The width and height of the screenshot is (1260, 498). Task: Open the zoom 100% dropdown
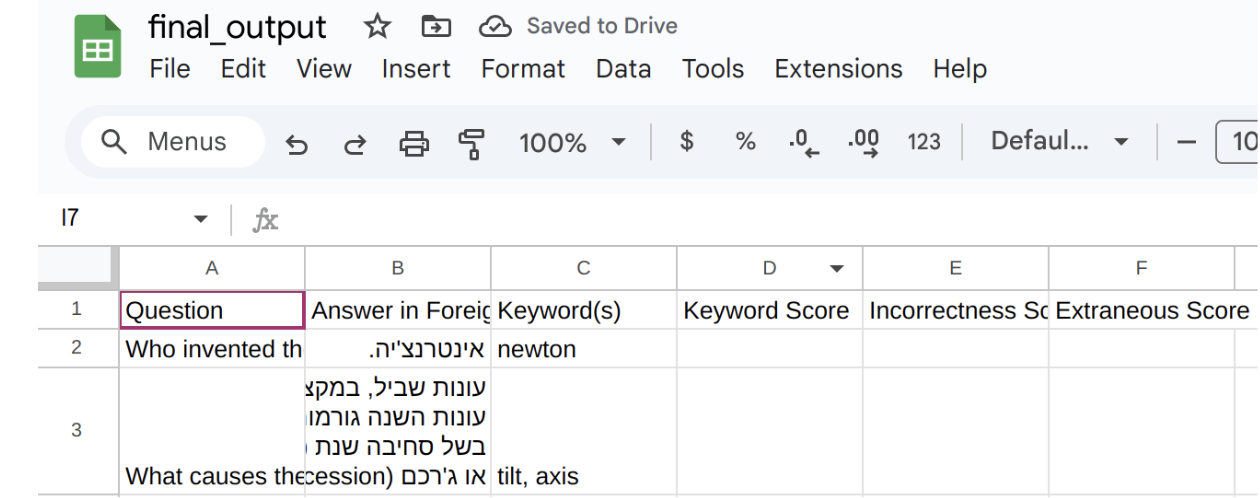tap(572, 142)
